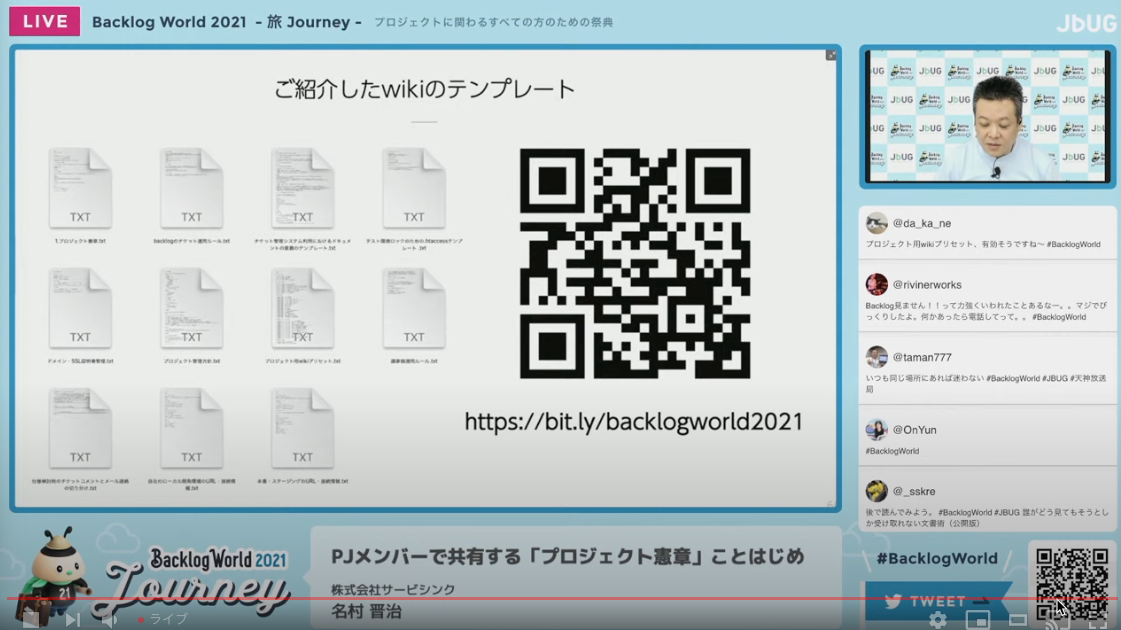Switch to the miniplayer view

pyautogui.click(x=978, y=620)
